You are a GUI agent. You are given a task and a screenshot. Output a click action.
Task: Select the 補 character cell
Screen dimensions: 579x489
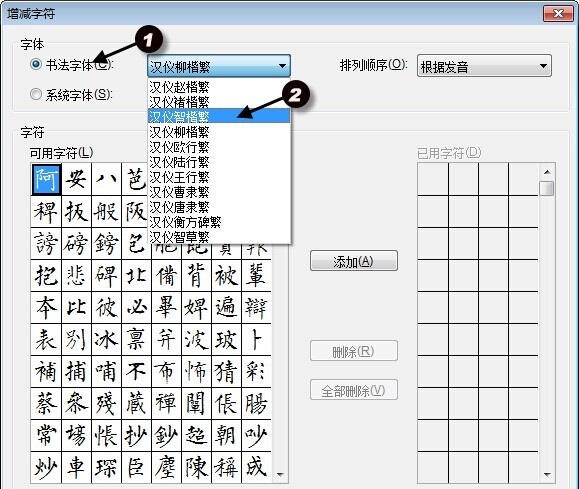(x=46, y=372)
